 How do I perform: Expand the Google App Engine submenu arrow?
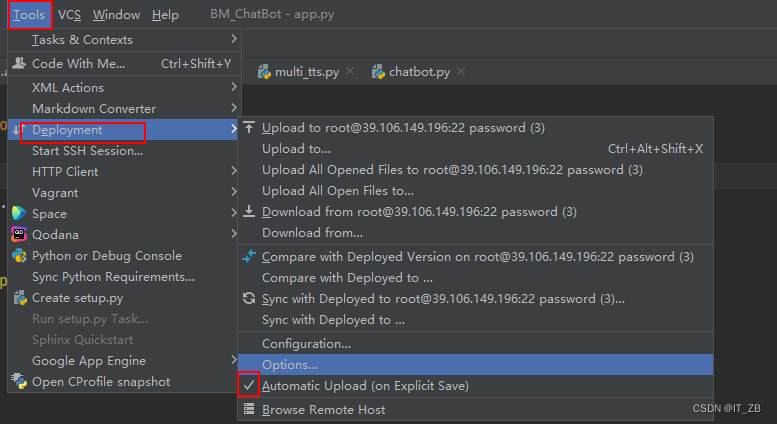point(234,360)
